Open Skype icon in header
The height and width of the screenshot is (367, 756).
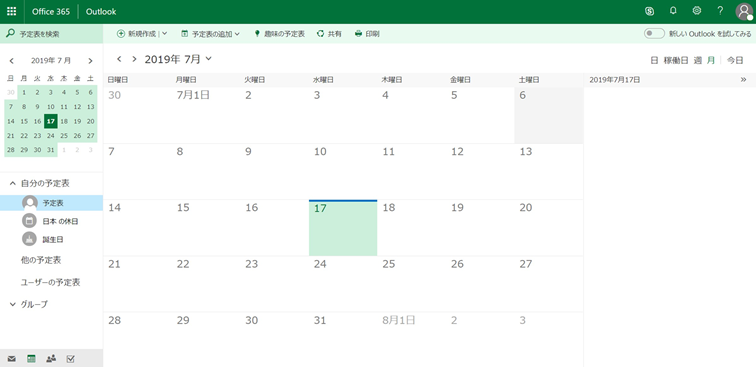point(649,12)
